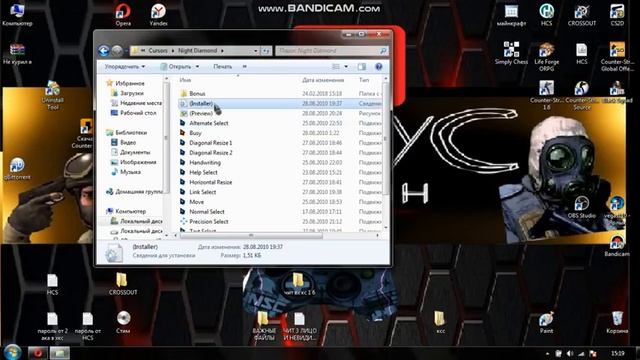
Task: Select Домашняя группа in the sidebar
Action: click(135, 191)
